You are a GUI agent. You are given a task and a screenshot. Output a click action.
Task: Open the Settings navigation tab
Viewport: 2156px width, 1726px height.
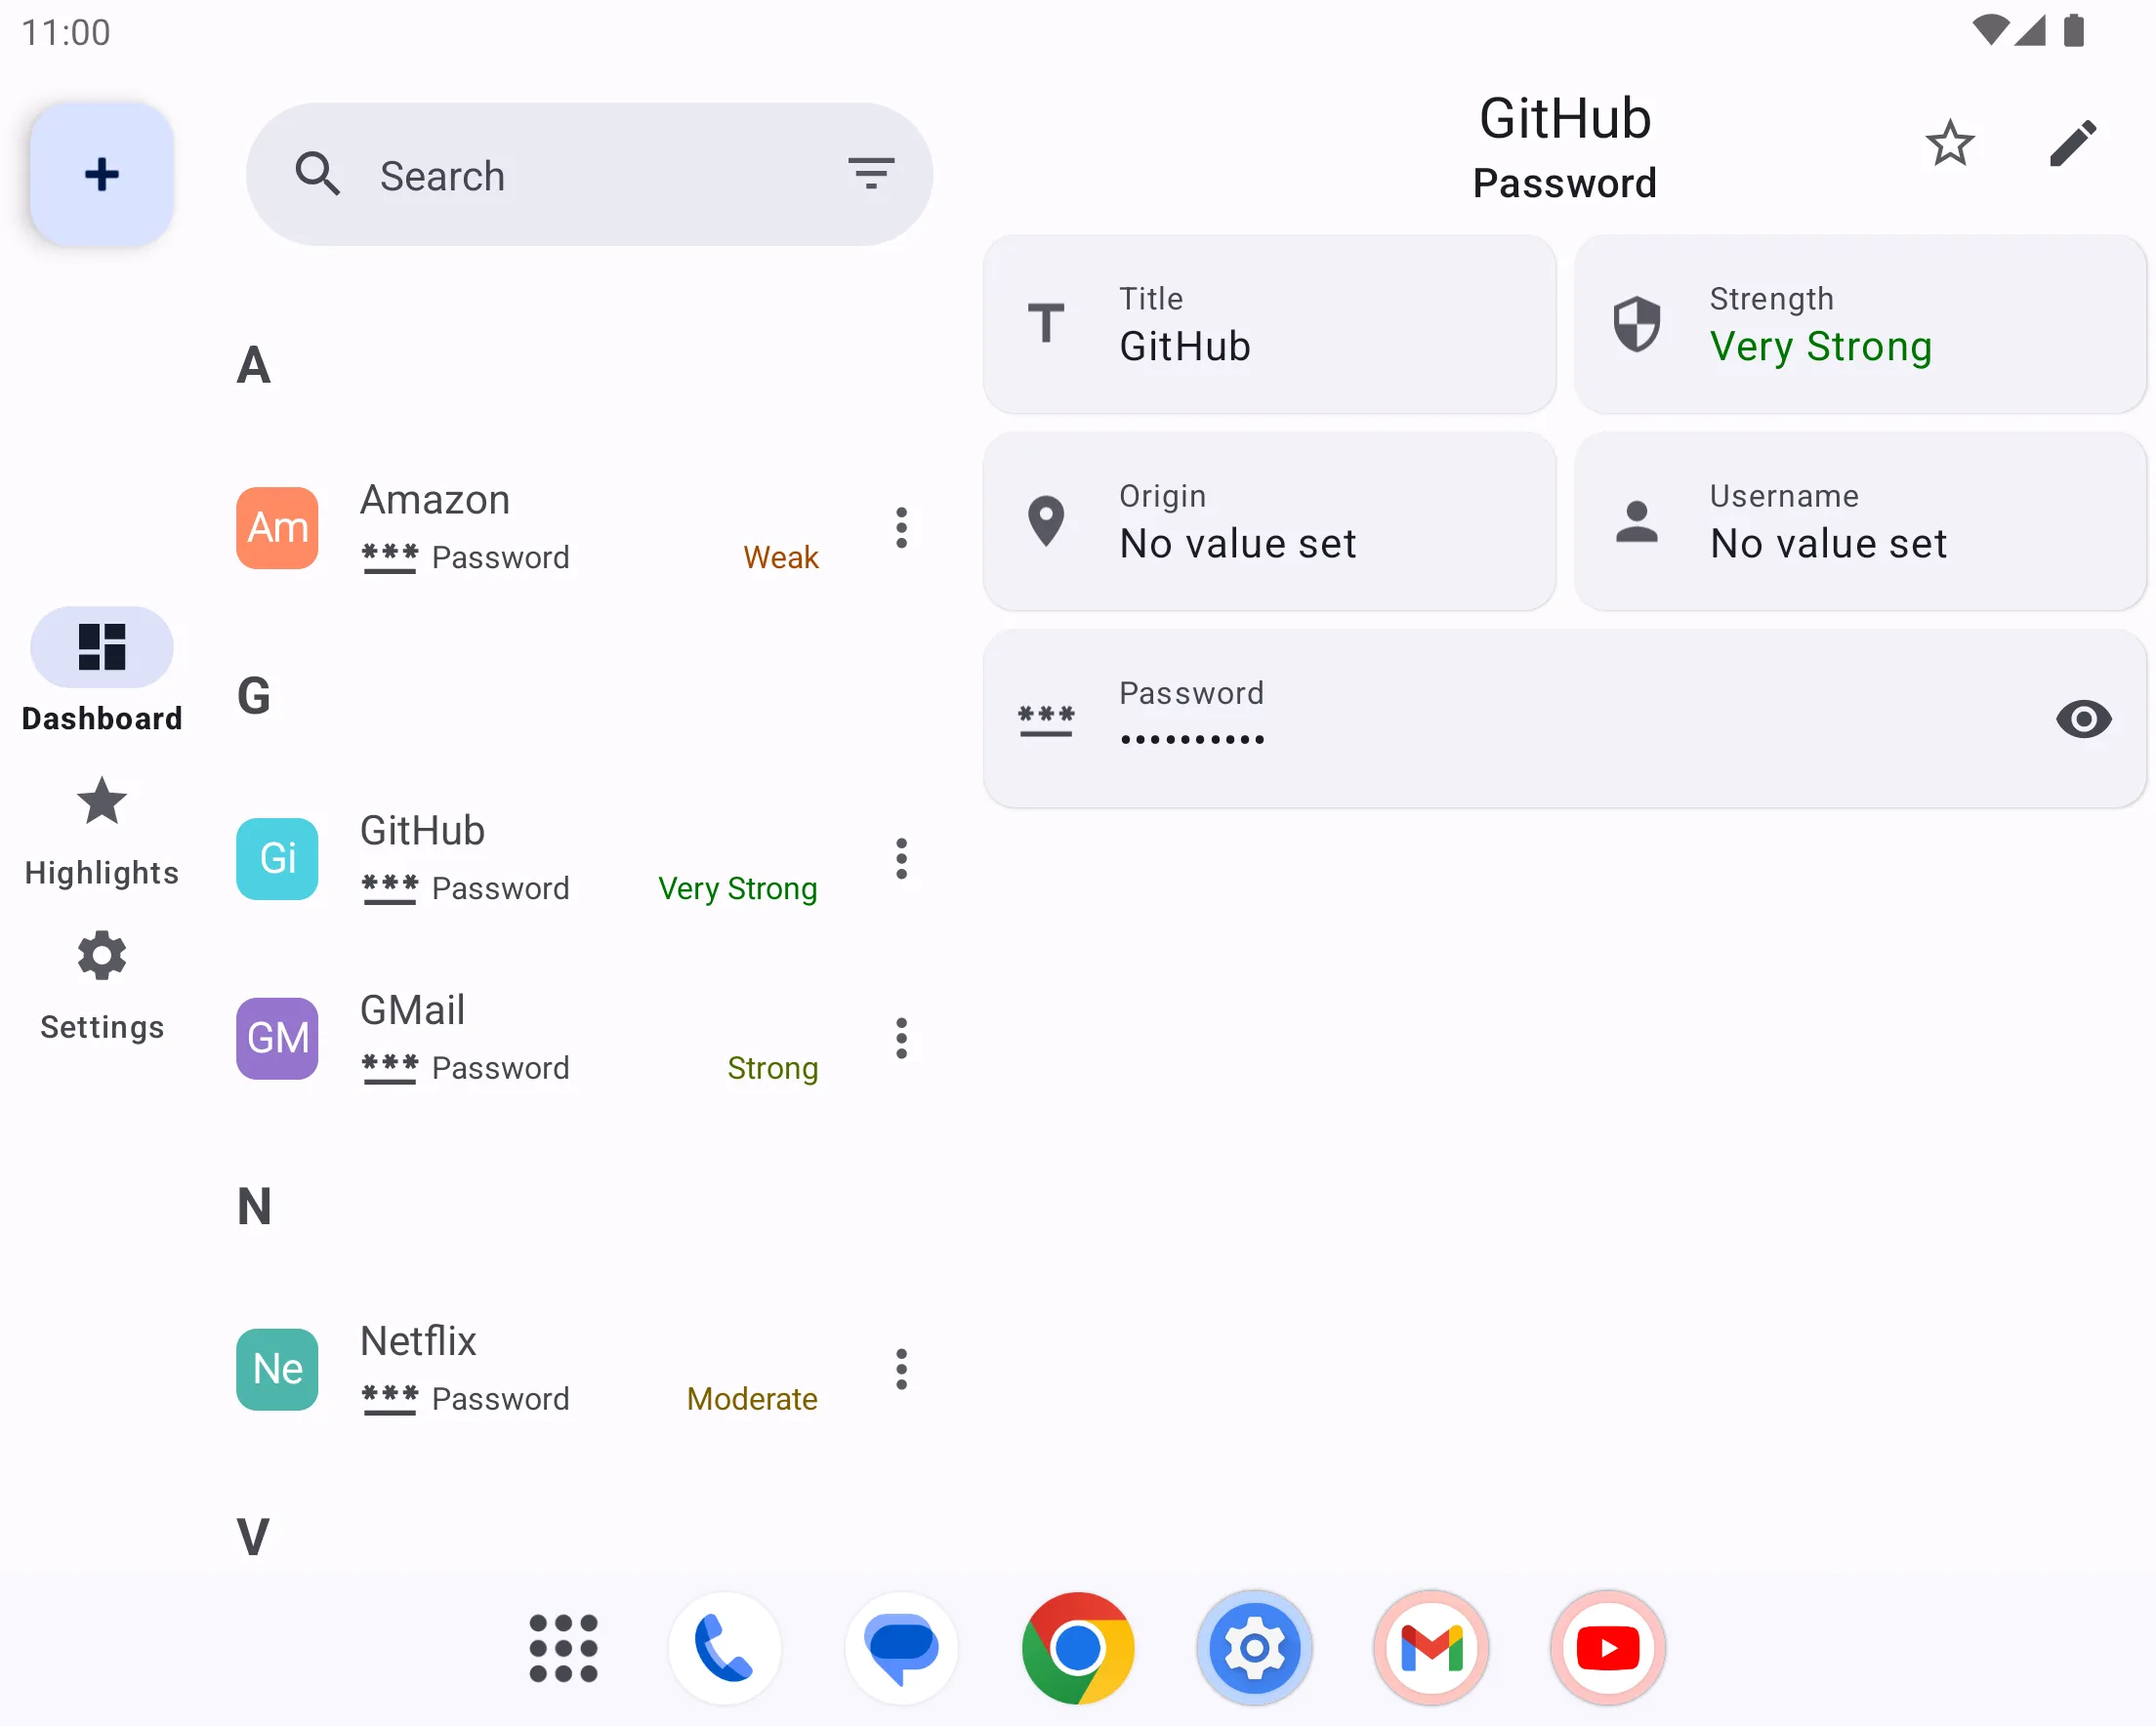(x=102, y=987)
